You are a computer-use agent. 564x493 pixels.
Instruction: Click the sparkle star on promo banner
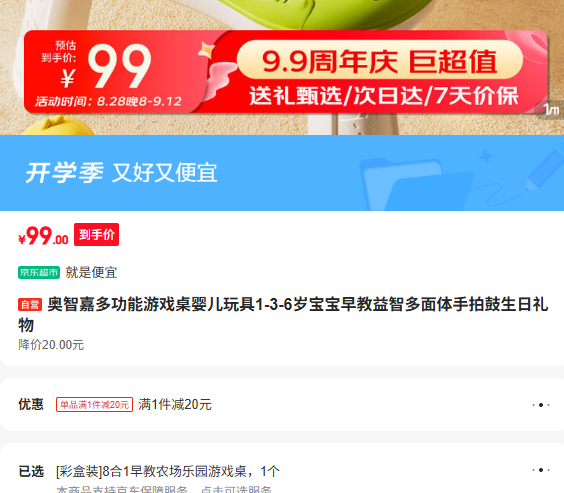tap(206, 50)
